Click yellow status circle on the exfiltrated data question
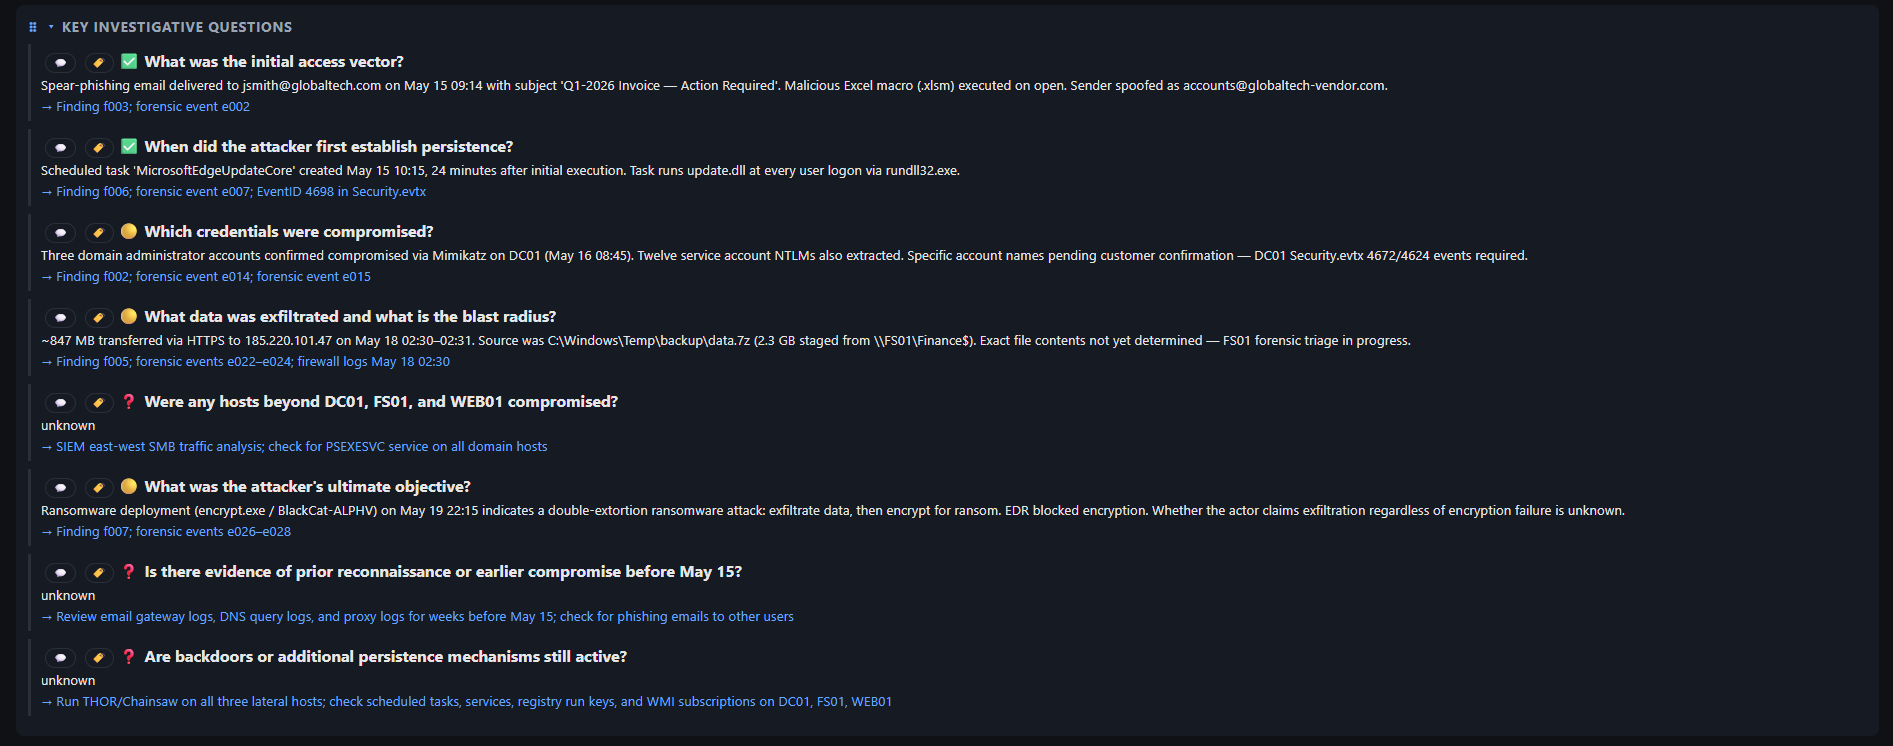Image resolution: width=1893 pixels, height=746 pixels. [129, 316]
